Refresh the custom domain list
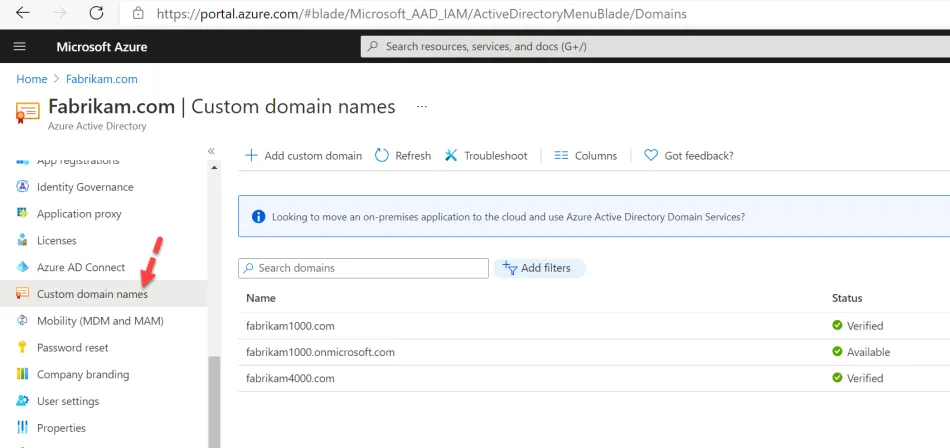 point(403,156)
